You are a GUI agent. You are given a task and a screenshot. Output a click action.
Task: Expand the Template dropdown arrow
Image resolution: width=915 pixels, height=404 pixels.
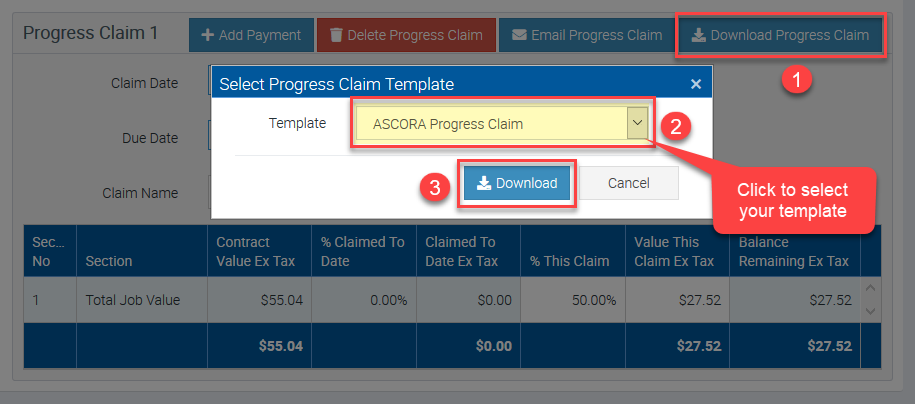(637, 124)
